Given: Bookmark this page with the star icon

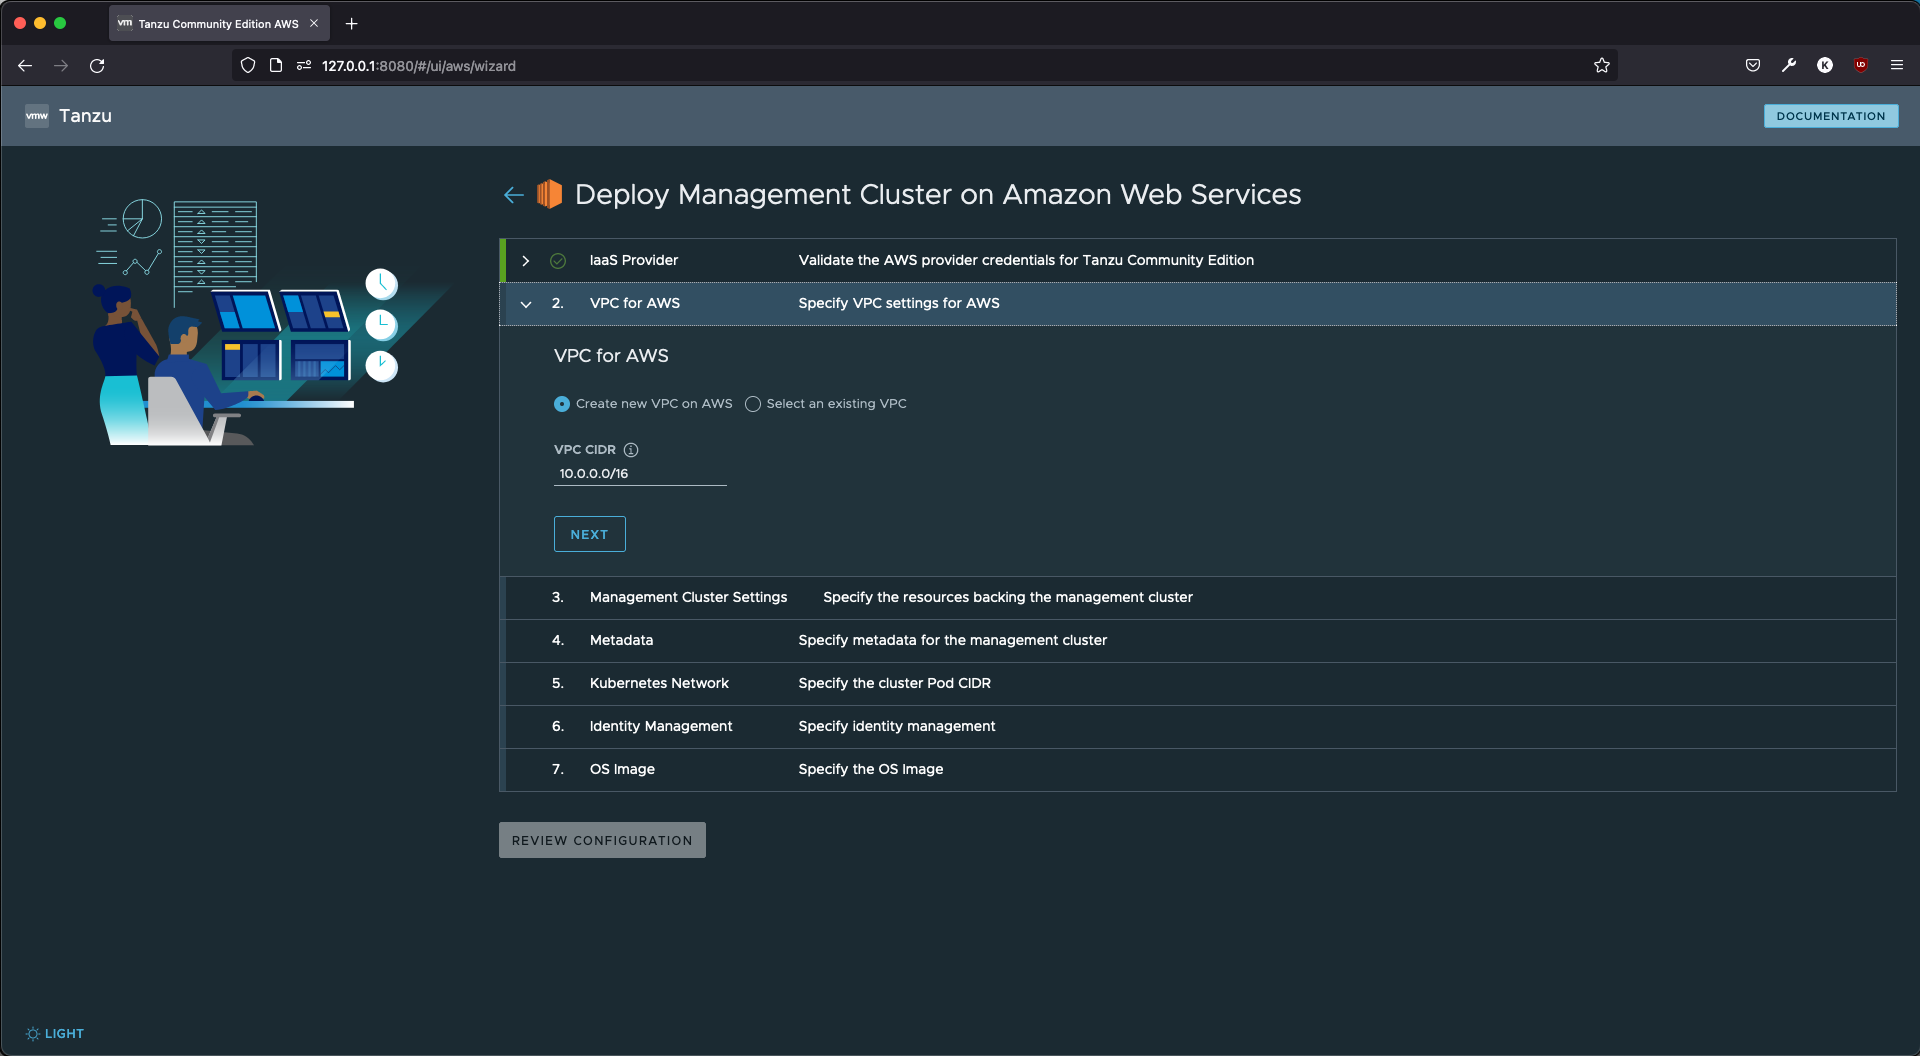Looking at the screenshot, I should 1602,66.
